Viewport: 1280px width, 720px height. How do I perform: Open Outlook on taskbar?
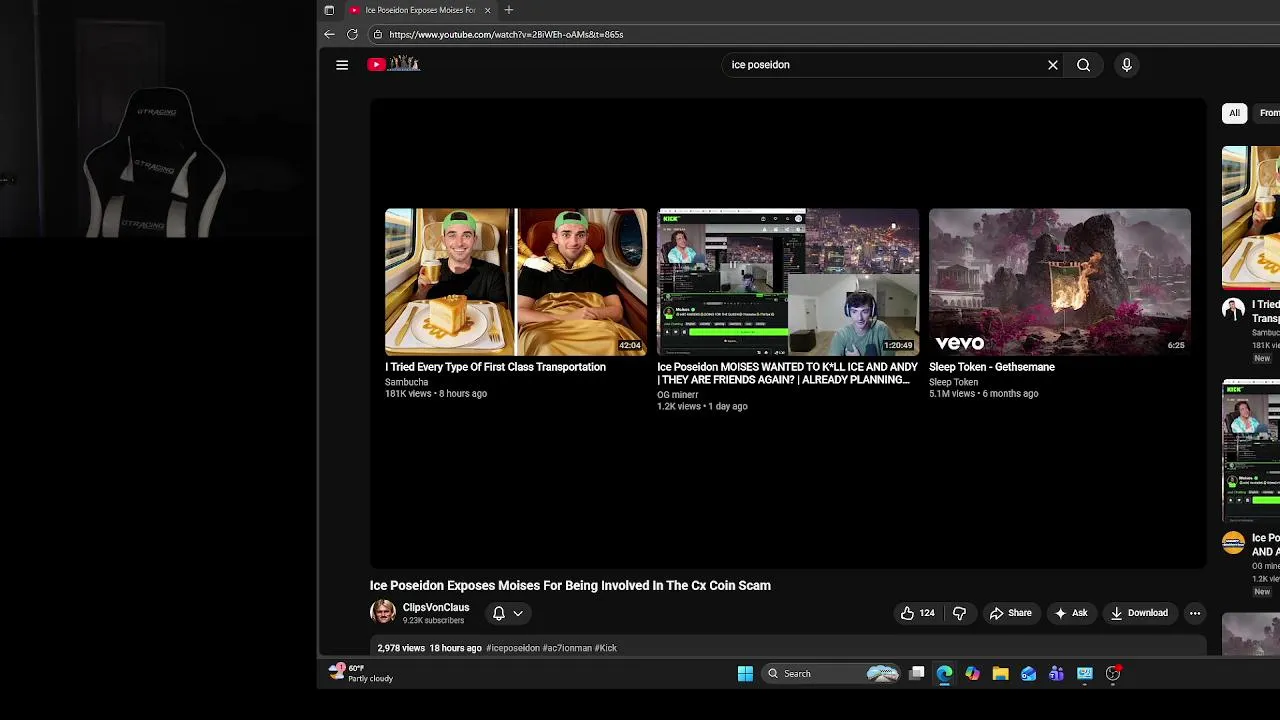[1028, 674]
